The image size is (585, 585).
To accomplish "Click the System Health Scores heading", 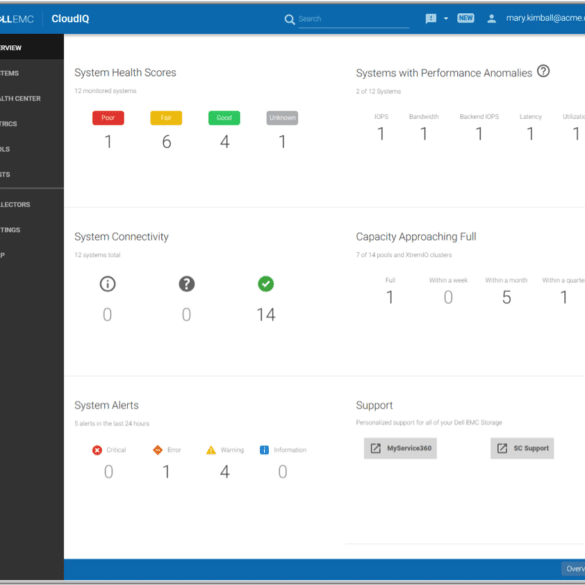I will [x=125, y=72].
